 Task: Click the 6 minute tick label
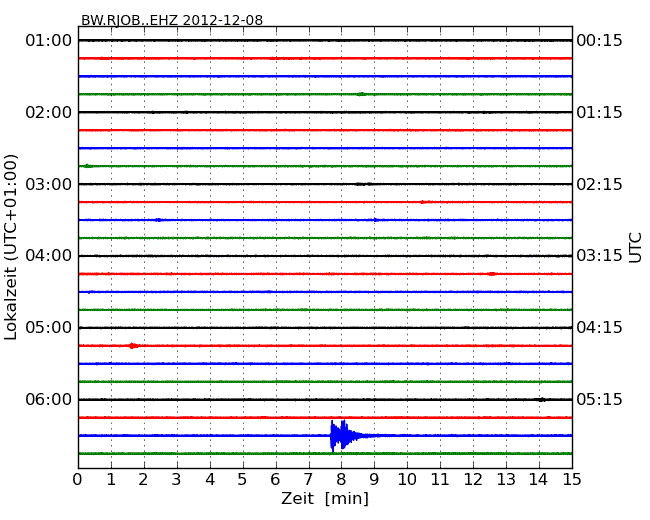(x=275, y=480)
